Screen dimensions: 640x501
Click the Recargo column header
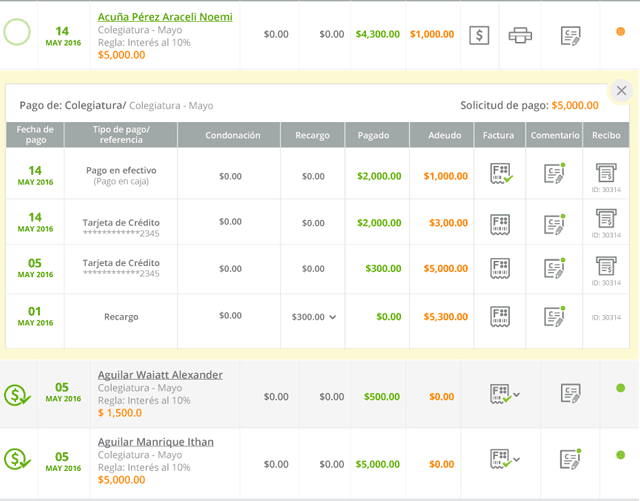pos(312,135)
